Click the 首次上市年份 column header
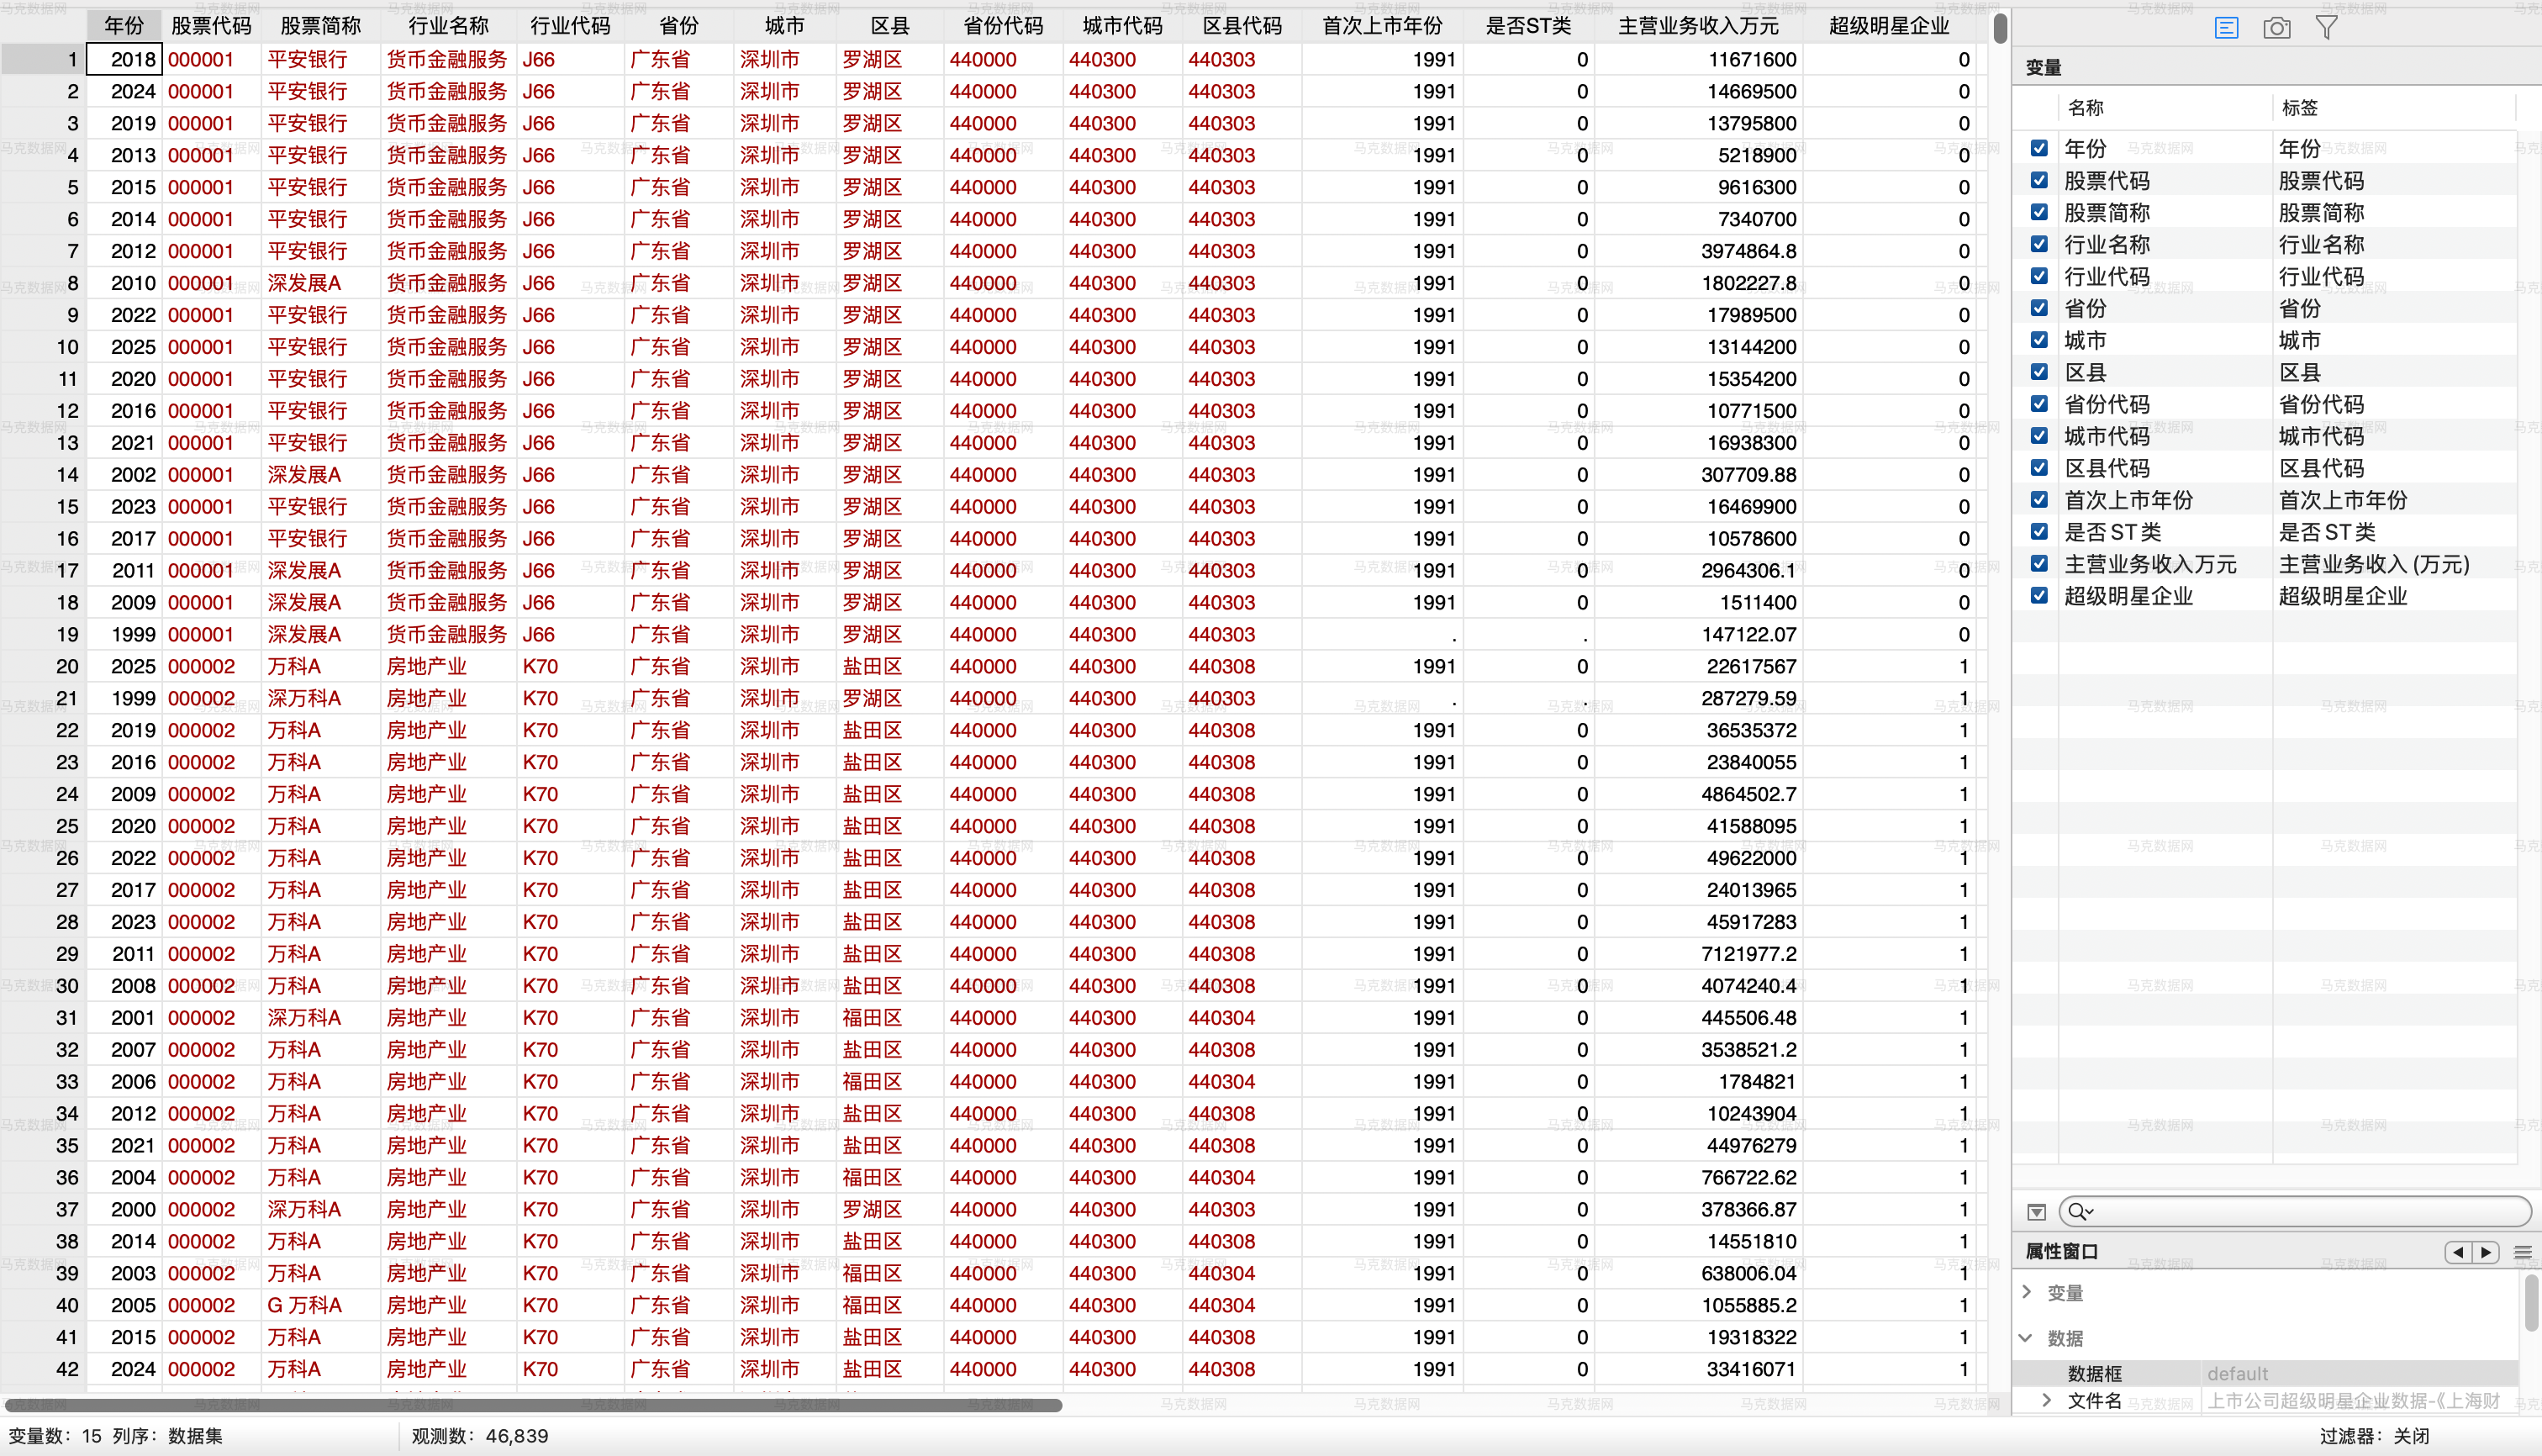2542x1456 pixels. [x=1382, y=26]
